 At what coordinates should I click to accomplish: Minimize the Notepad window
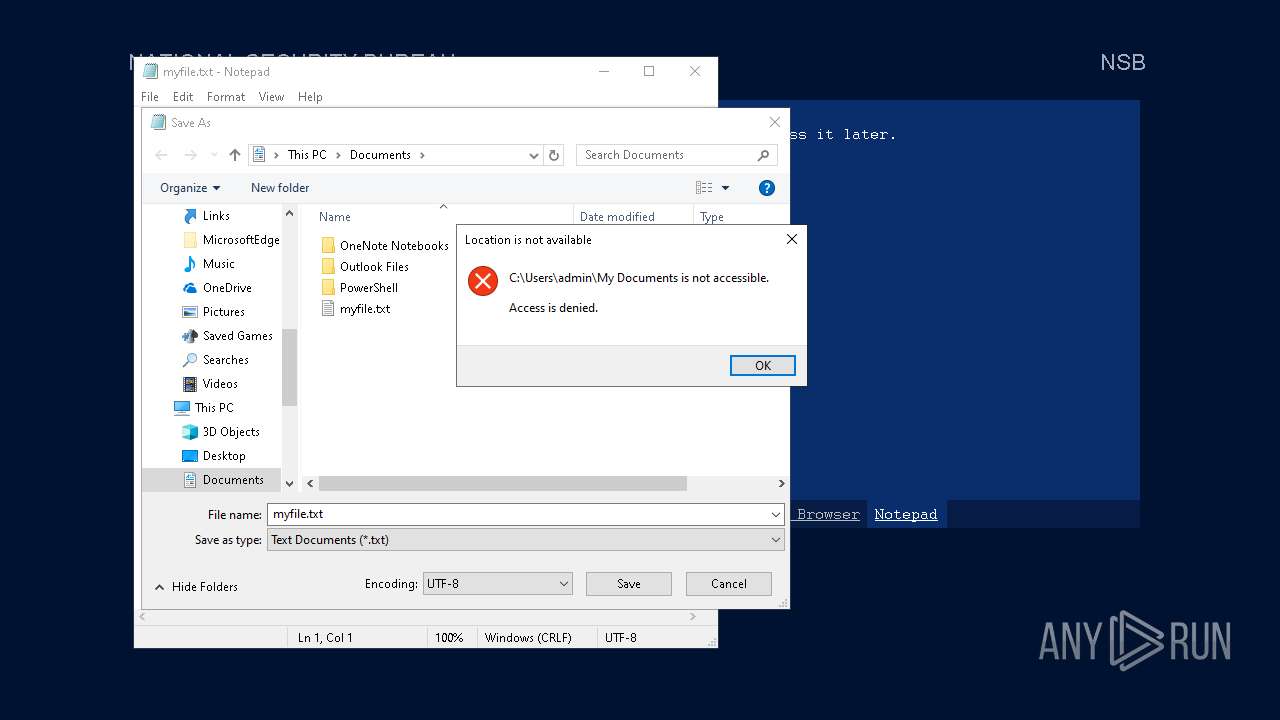pos(604,71)
